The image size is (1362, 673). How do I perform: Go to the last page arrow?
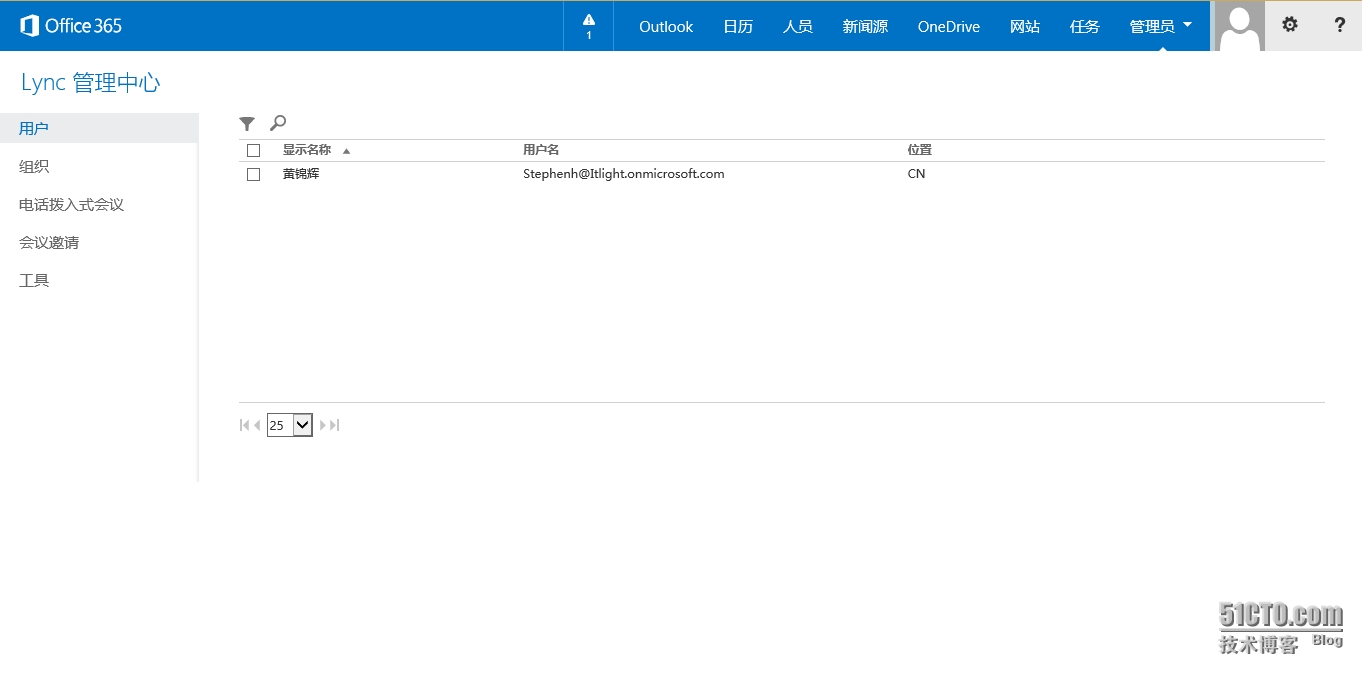tap(336, 425)
